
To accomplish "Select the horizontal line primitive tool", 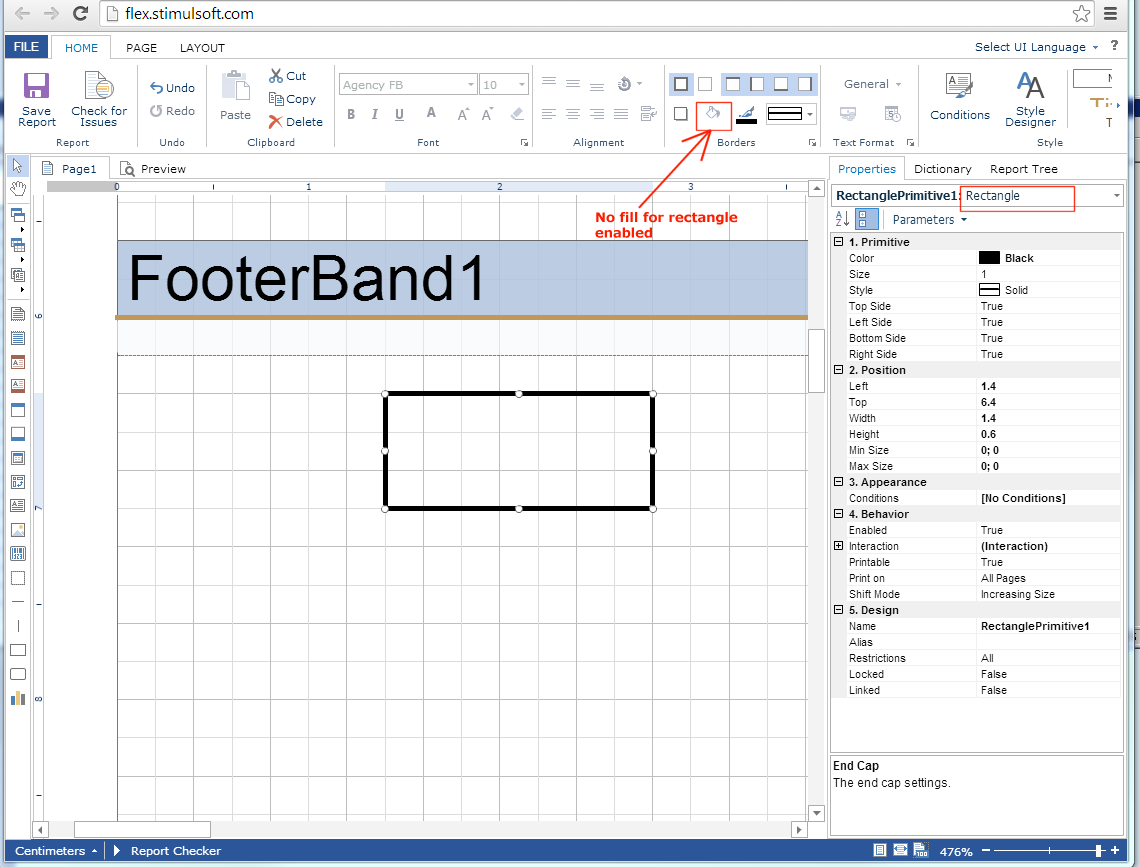I will point(18,602).
